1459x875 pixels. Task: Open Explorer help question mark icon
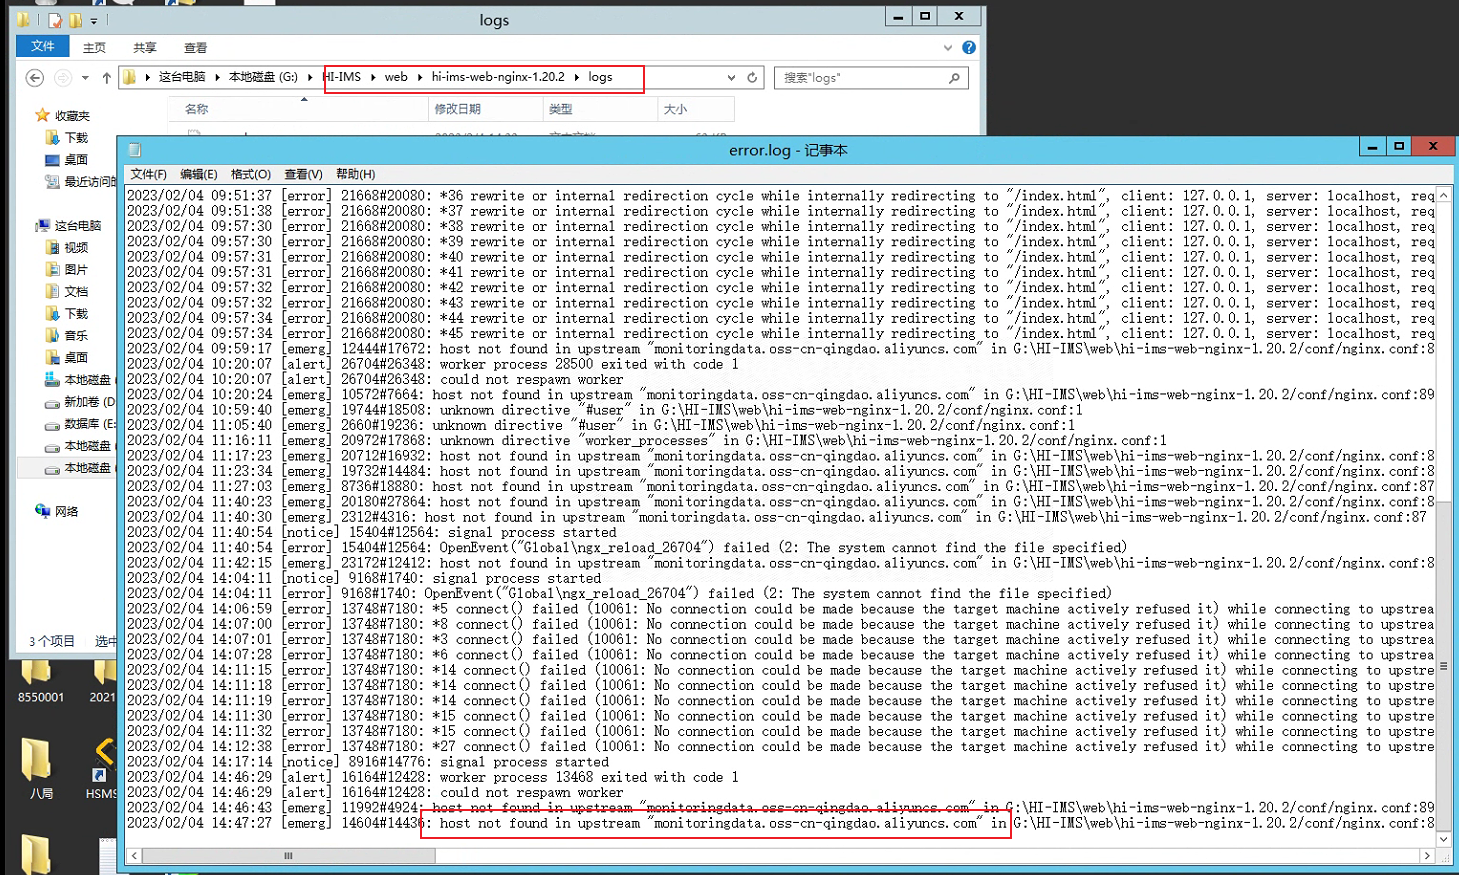pyautogui.click(x=969, y=47)
